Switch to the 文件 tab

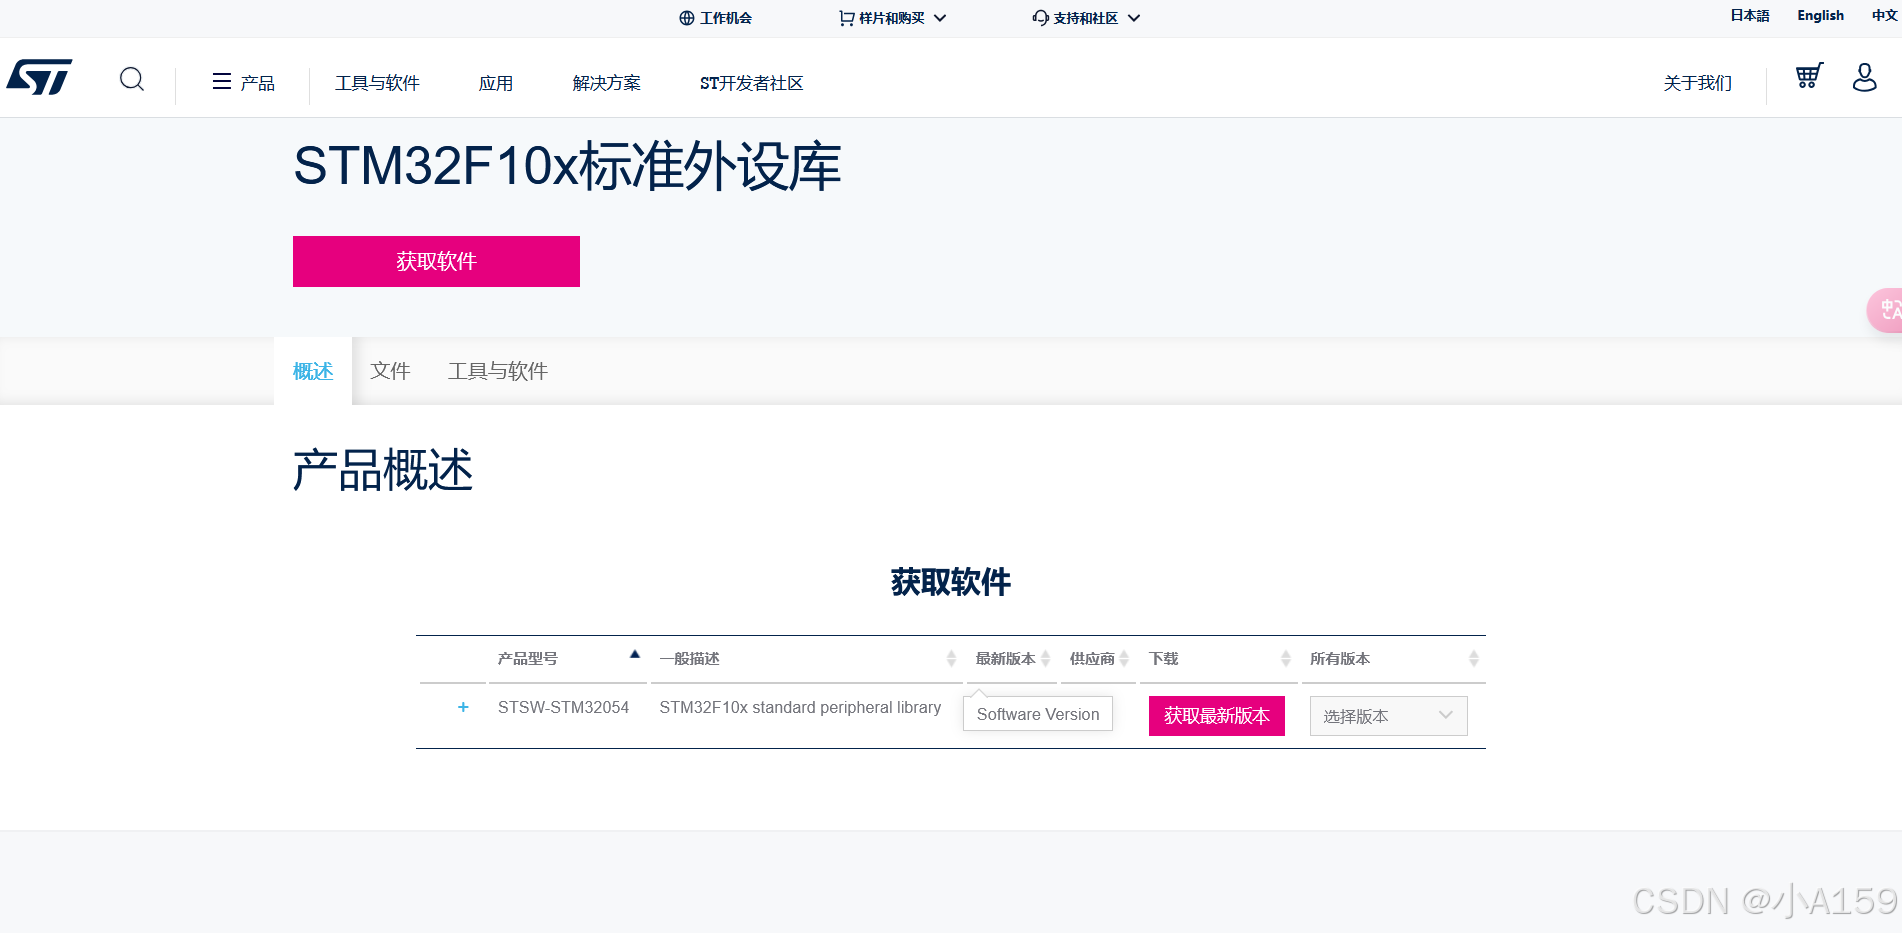pos(390,371)
